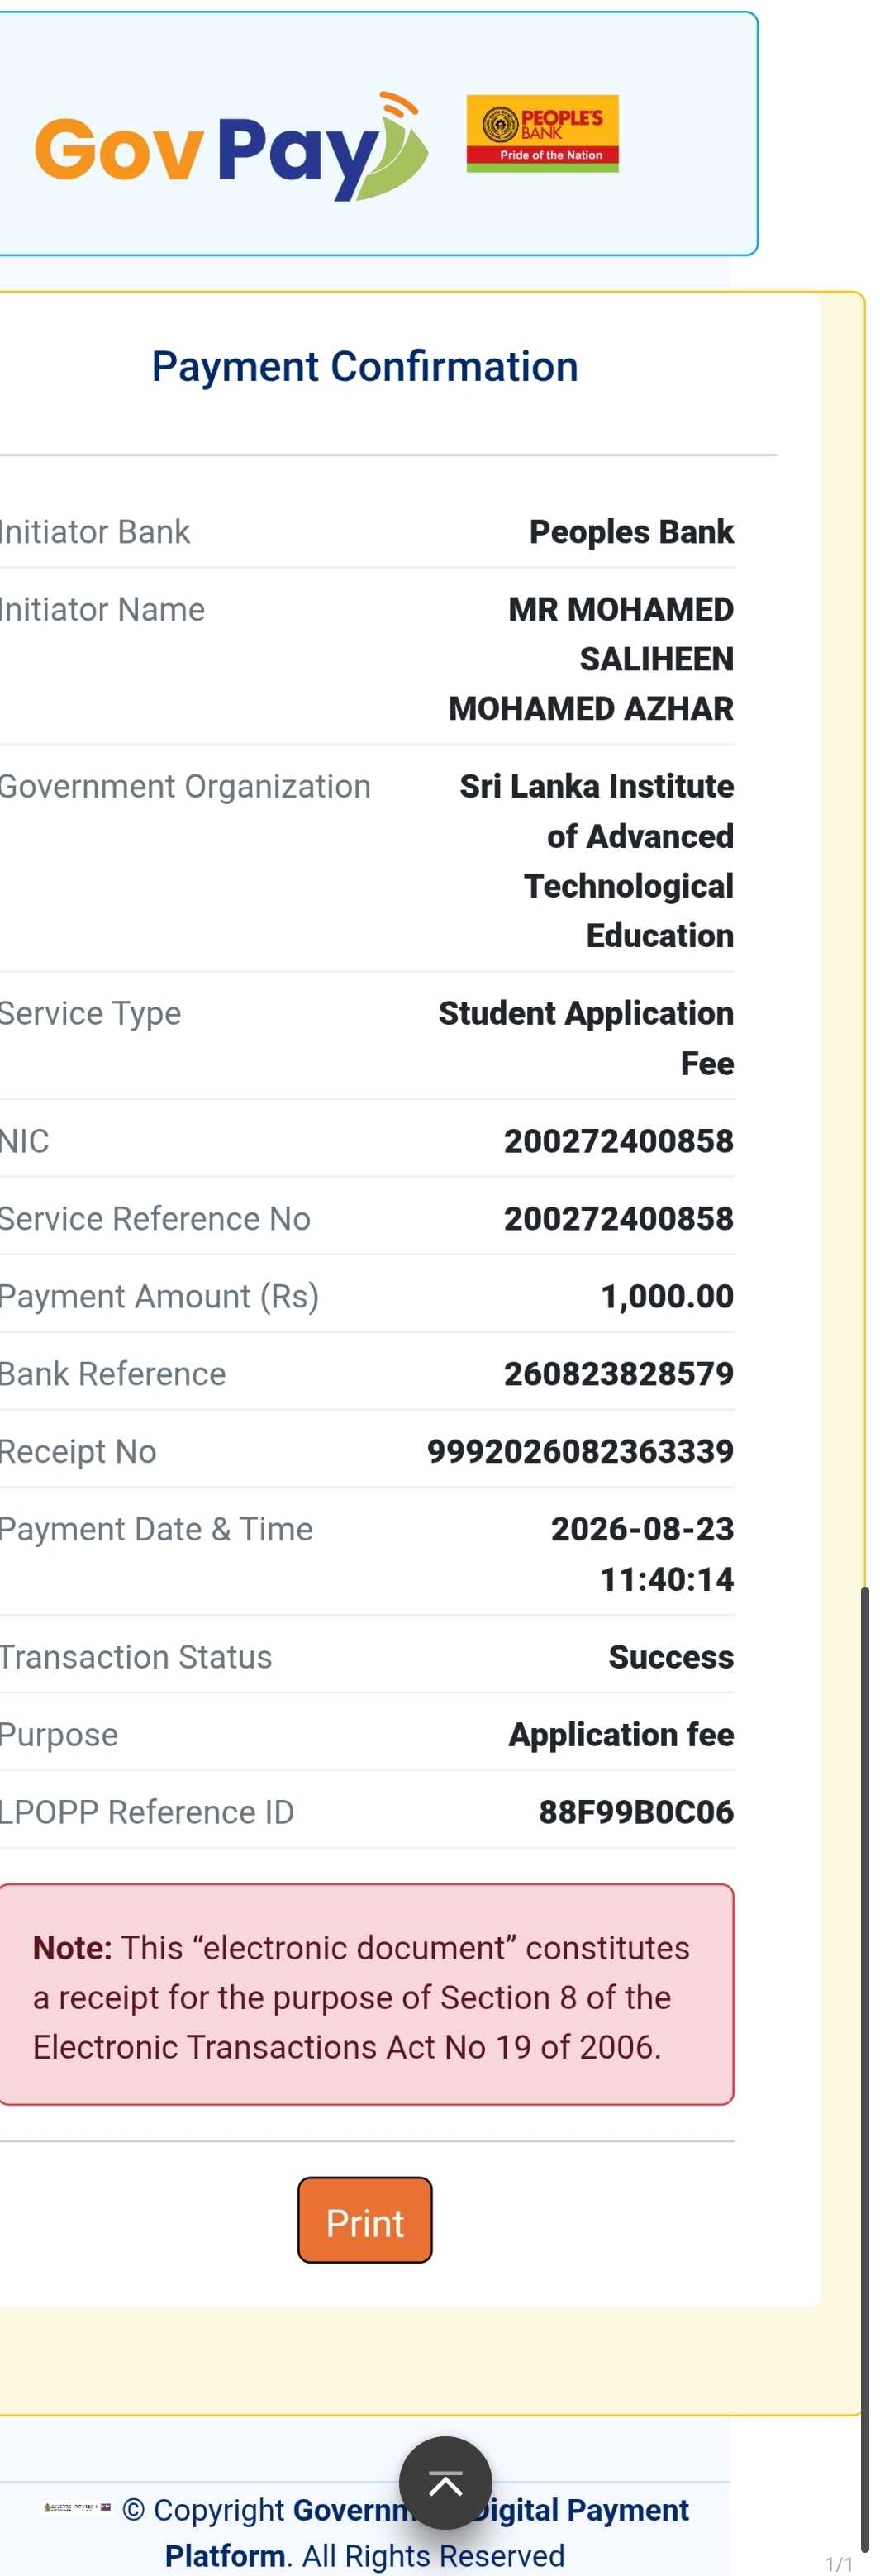This screenshot has height=2576, width=880.
Task: Click the orange Print button
Action: (365, 2220)
